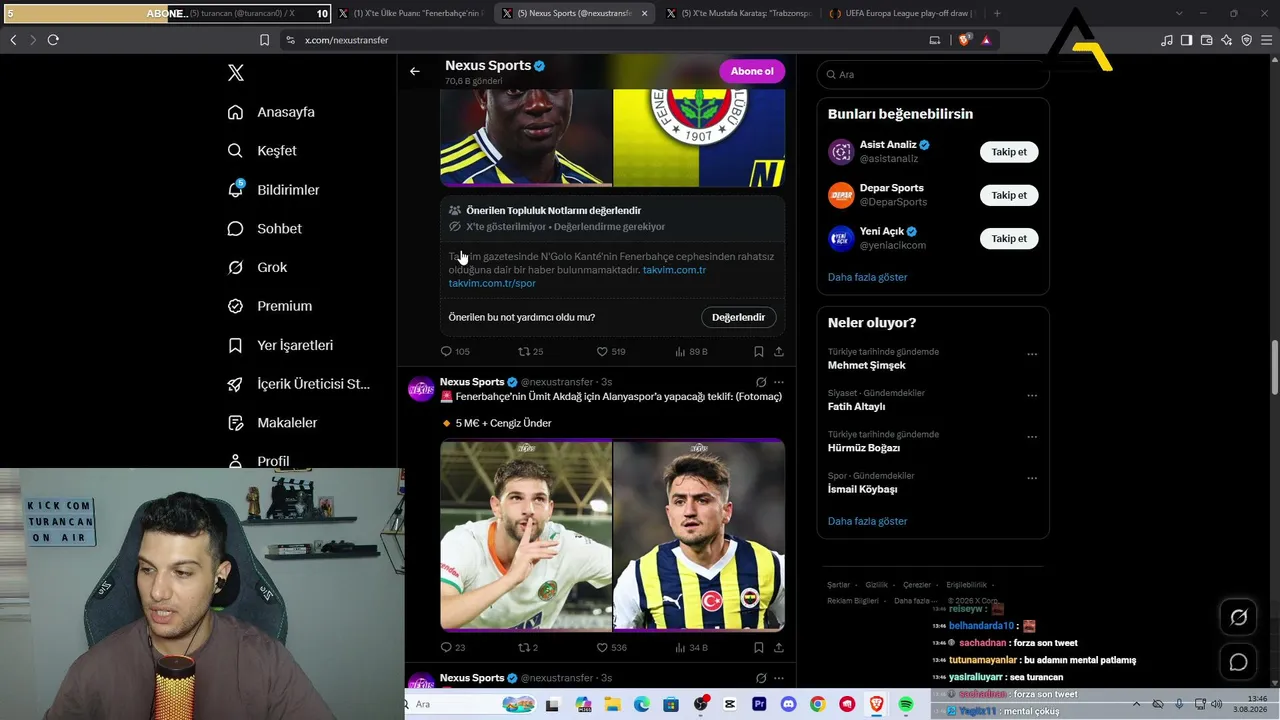Open Adobe Premiere Pro from the taskbar
Viewport: 1280px width, 720px height.
[x=759, y=705]
